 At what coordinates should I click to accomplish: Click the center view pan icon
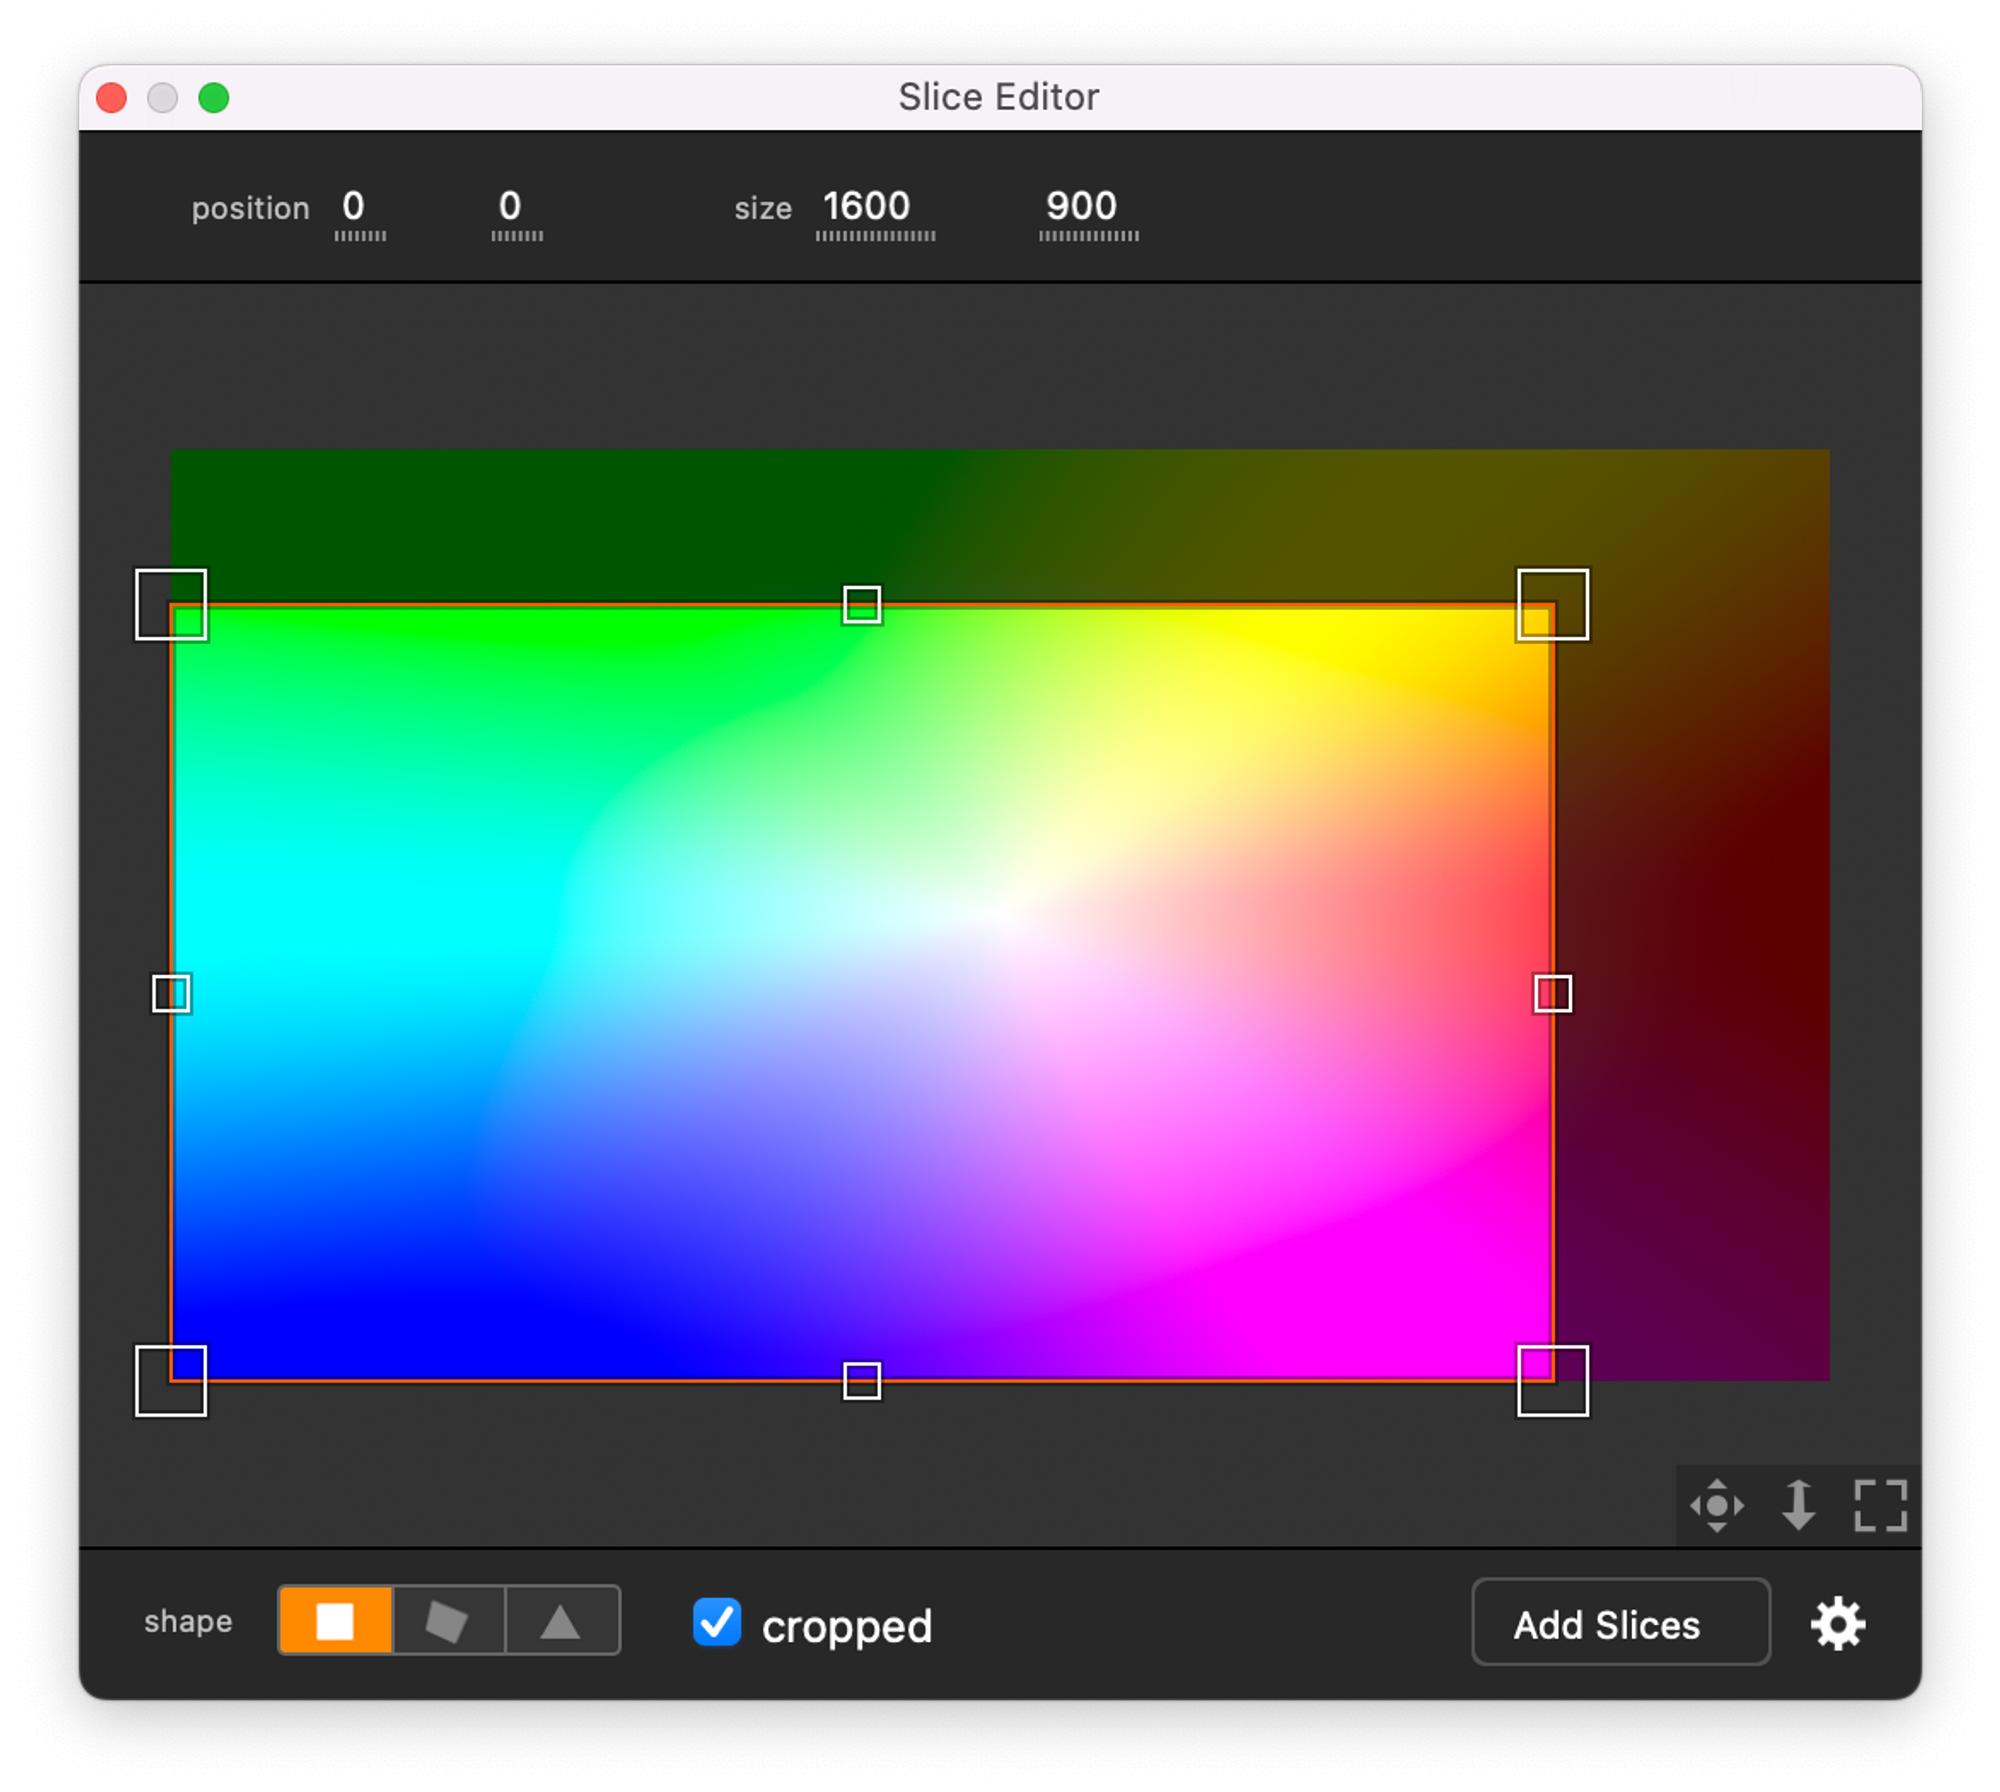1717,1505
